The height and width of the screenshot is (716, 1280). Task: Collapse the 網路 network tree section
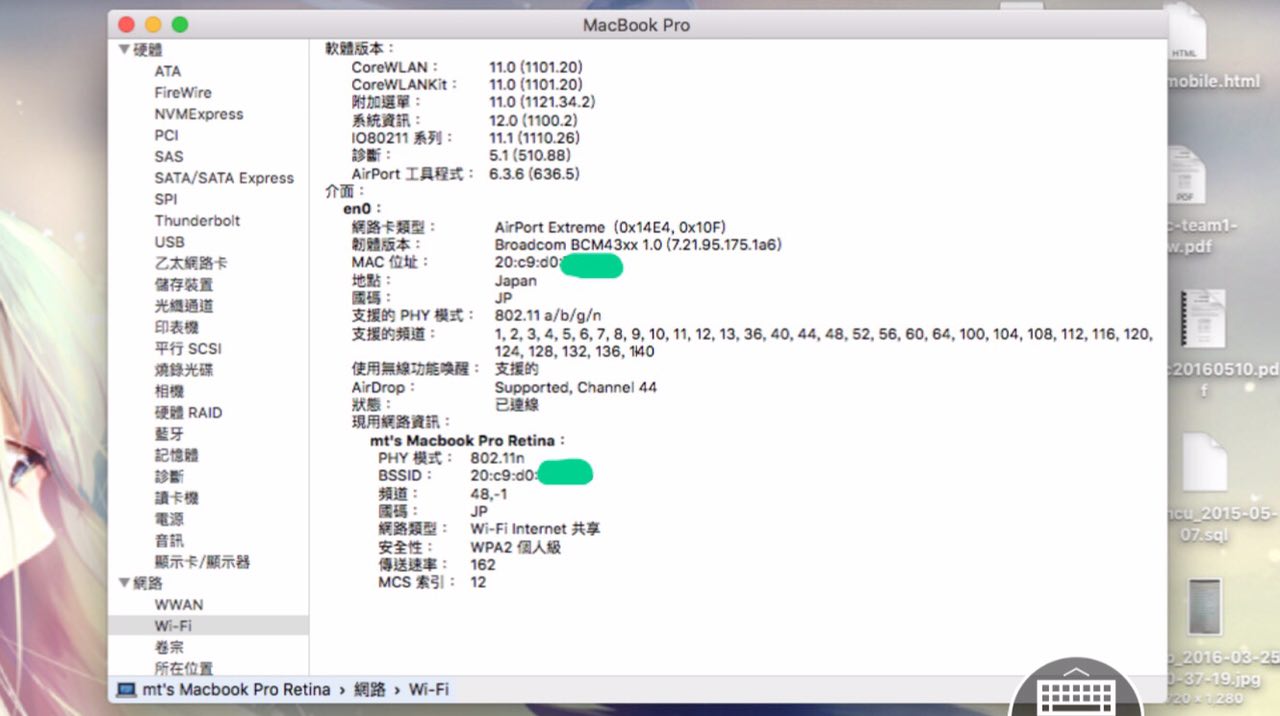pos(124,583)
